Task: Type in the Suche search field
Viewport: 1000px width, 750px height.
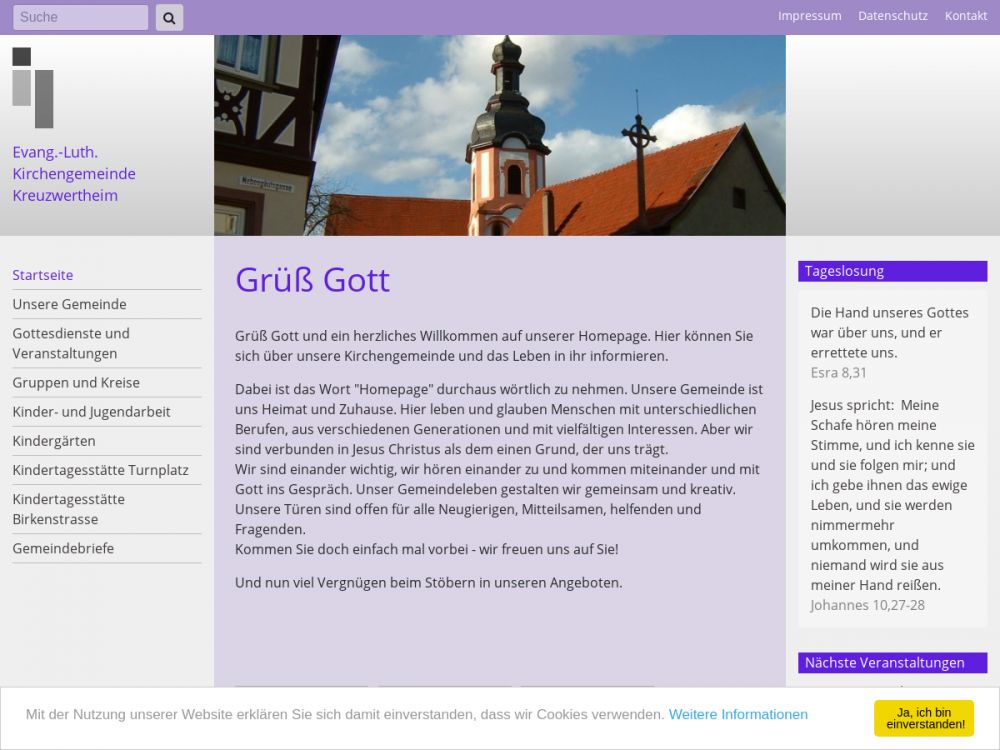Action: pos(80,17)
